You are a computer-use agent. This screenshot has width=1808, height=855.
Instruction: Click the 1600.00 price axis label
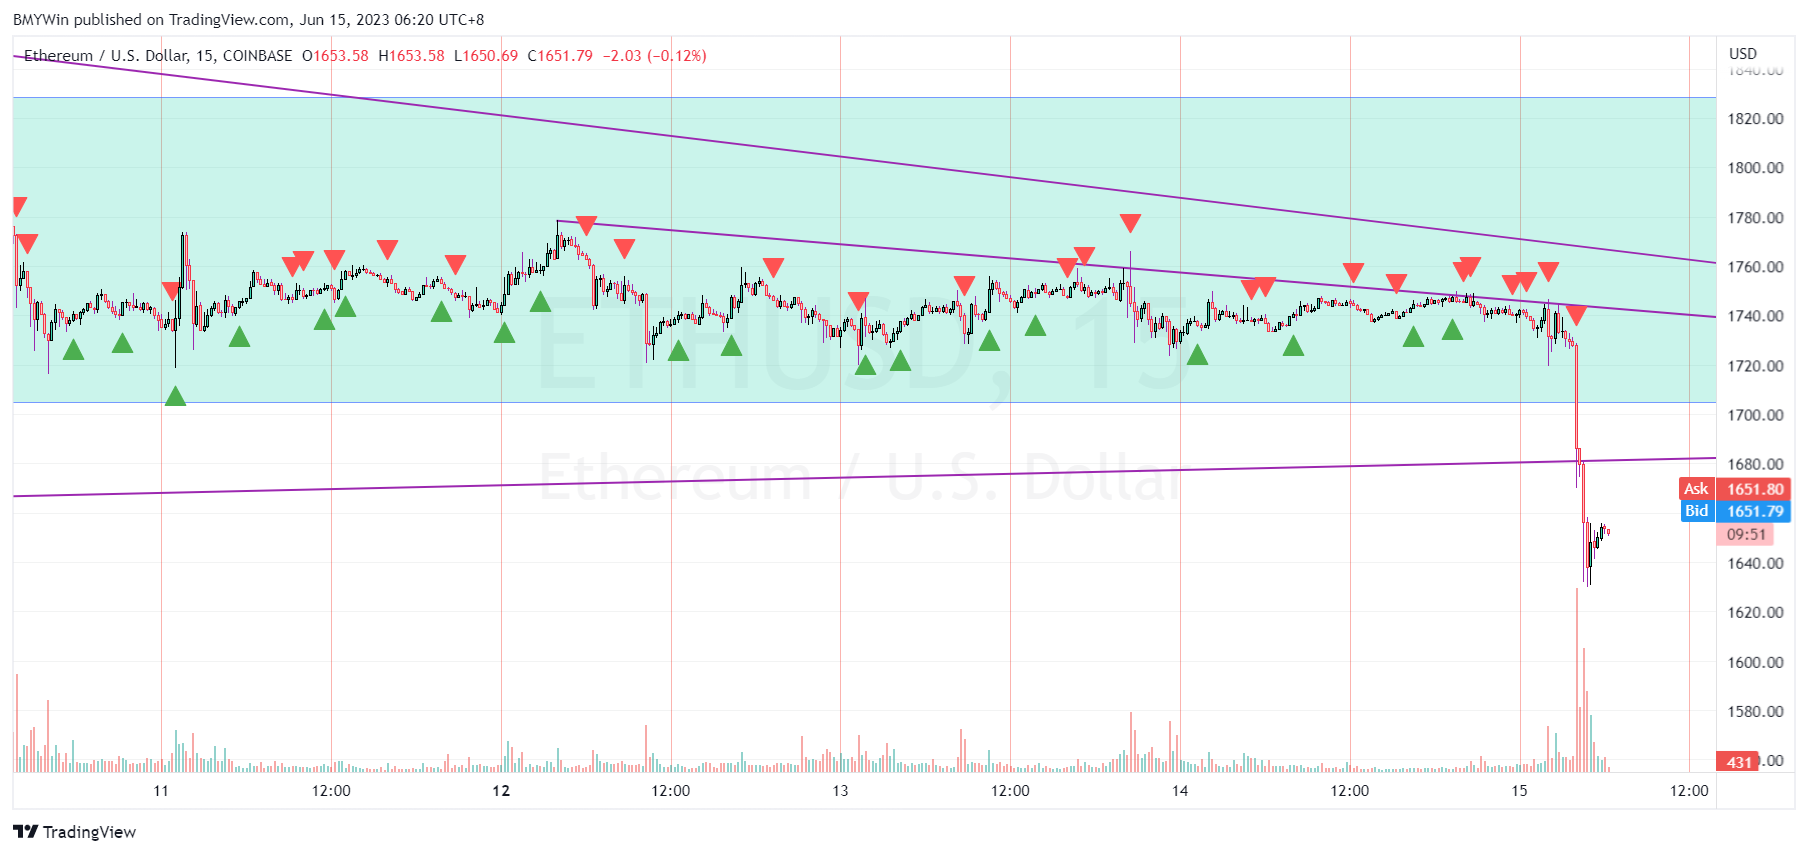(1755, 662)
